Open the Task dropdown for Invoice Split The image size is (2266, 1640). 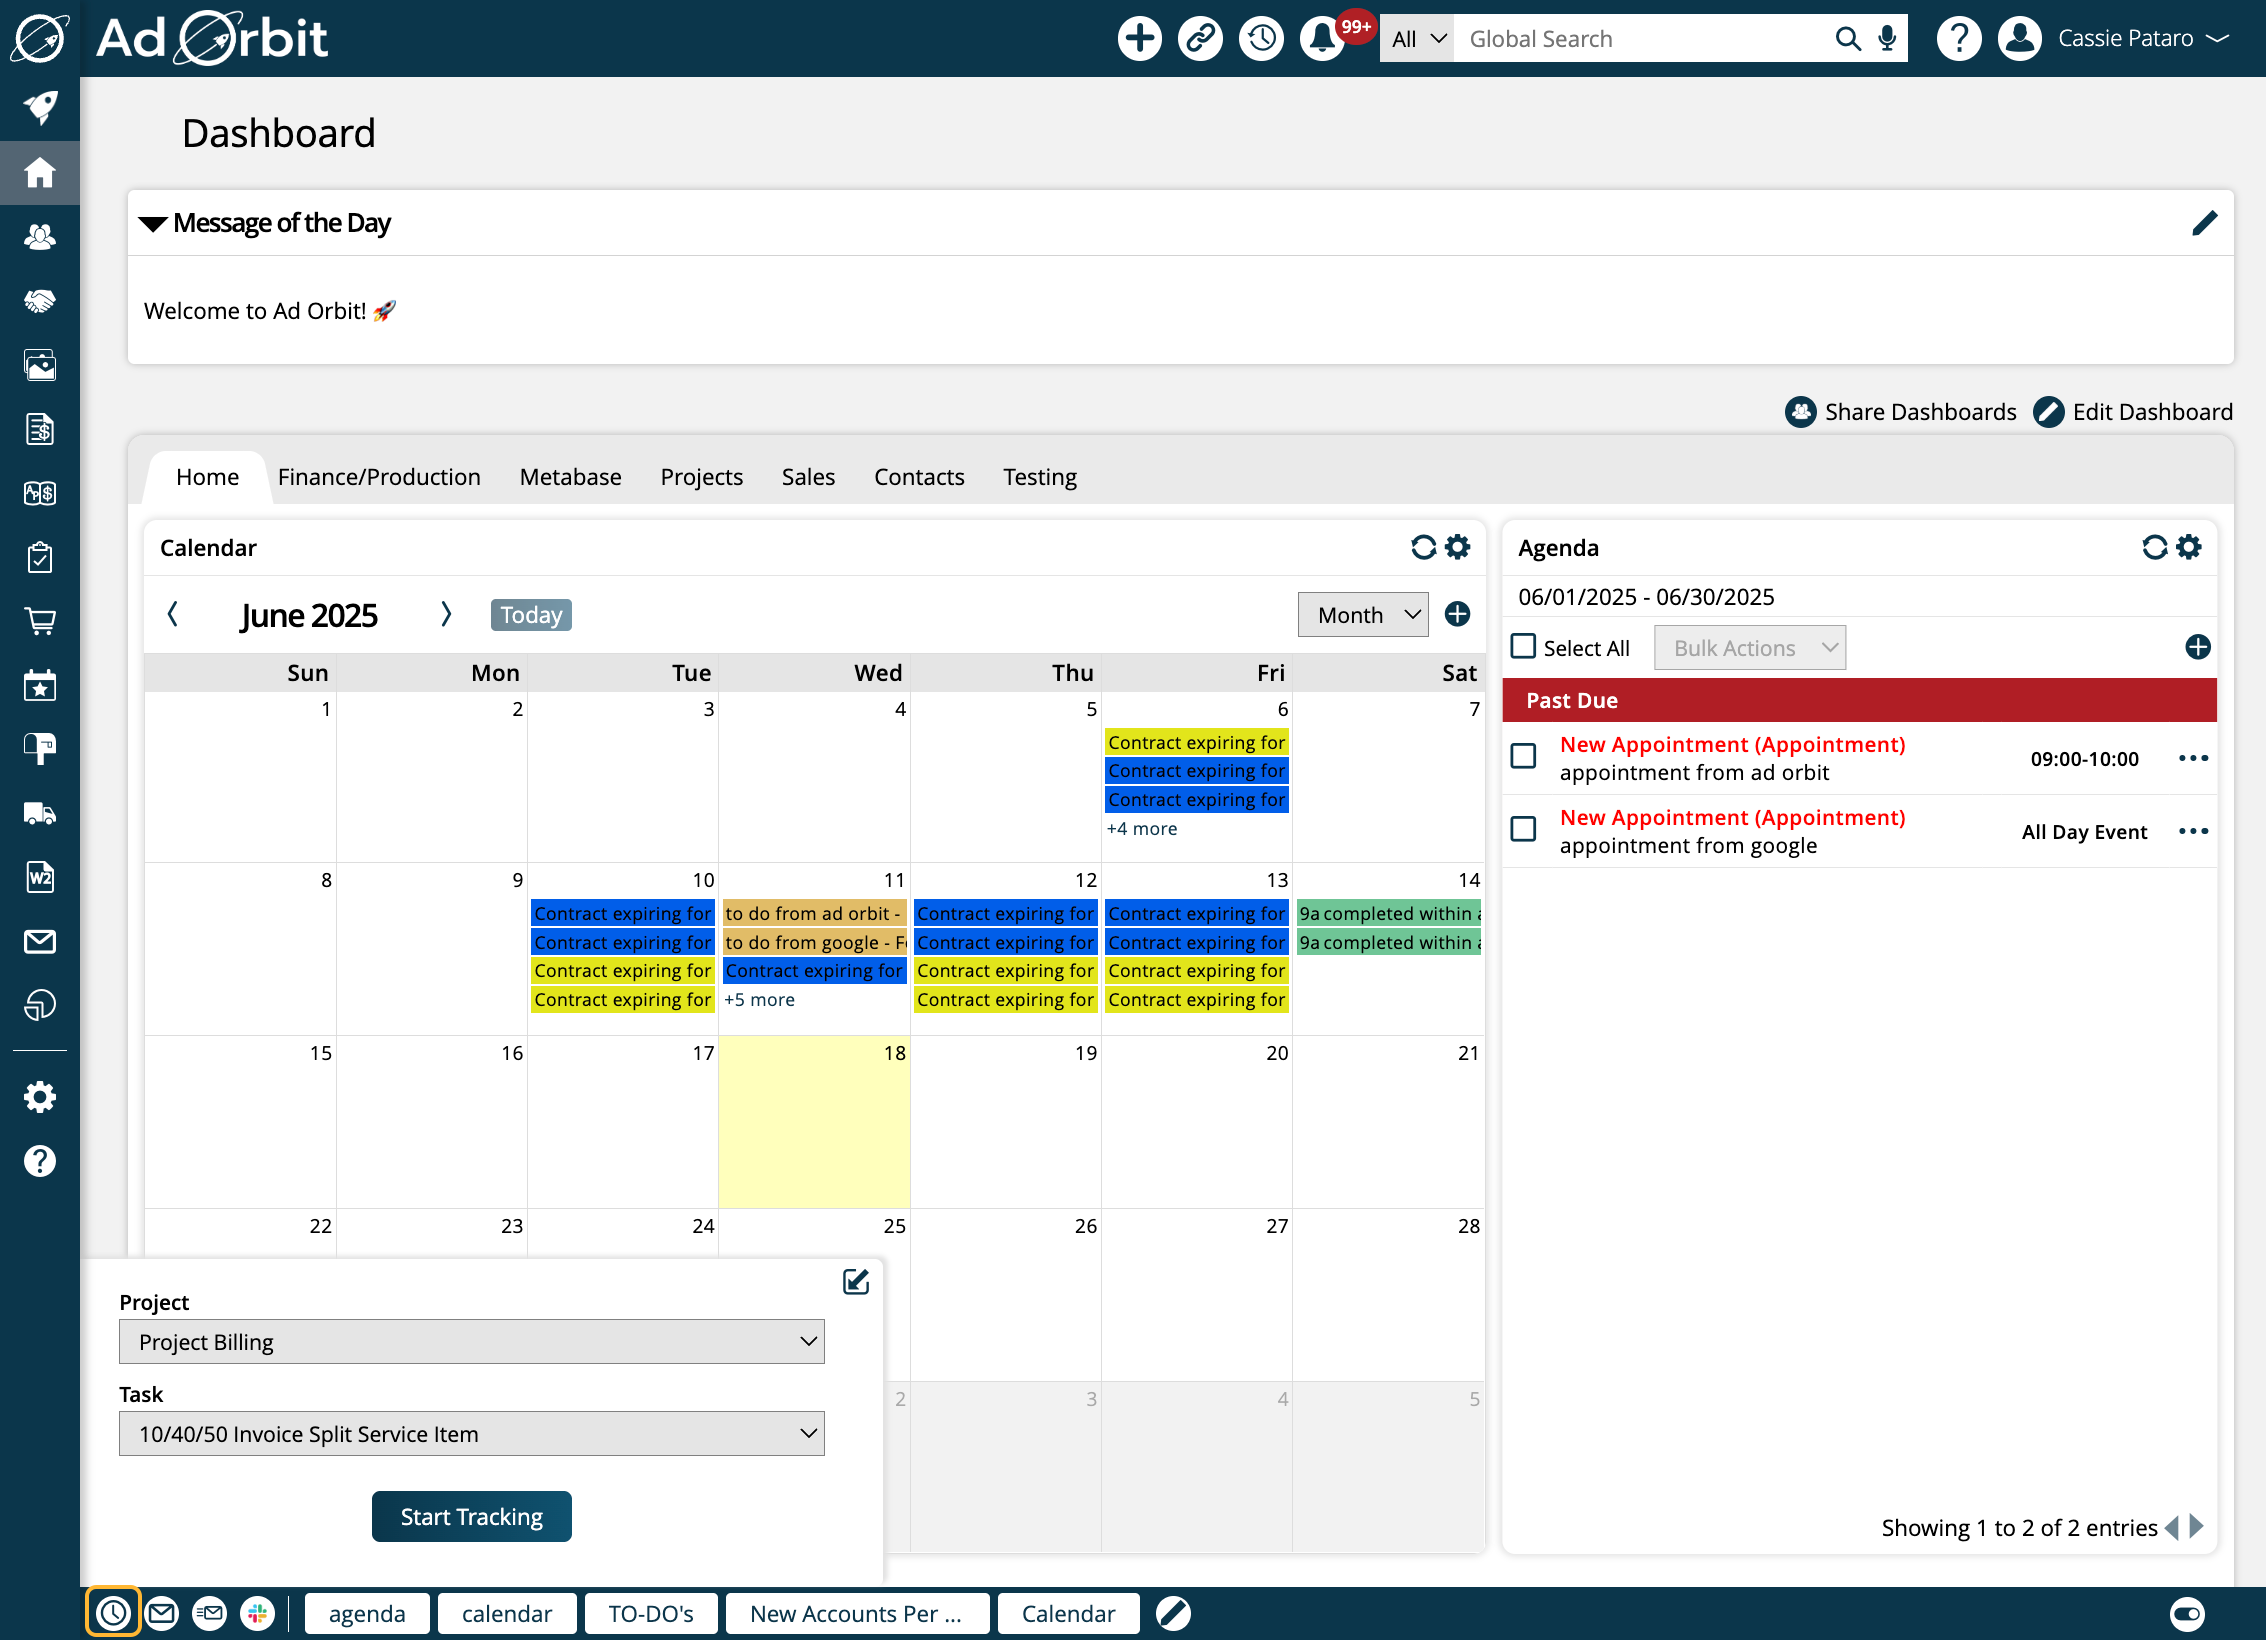pyautogui.click(x=472, y=1434)
